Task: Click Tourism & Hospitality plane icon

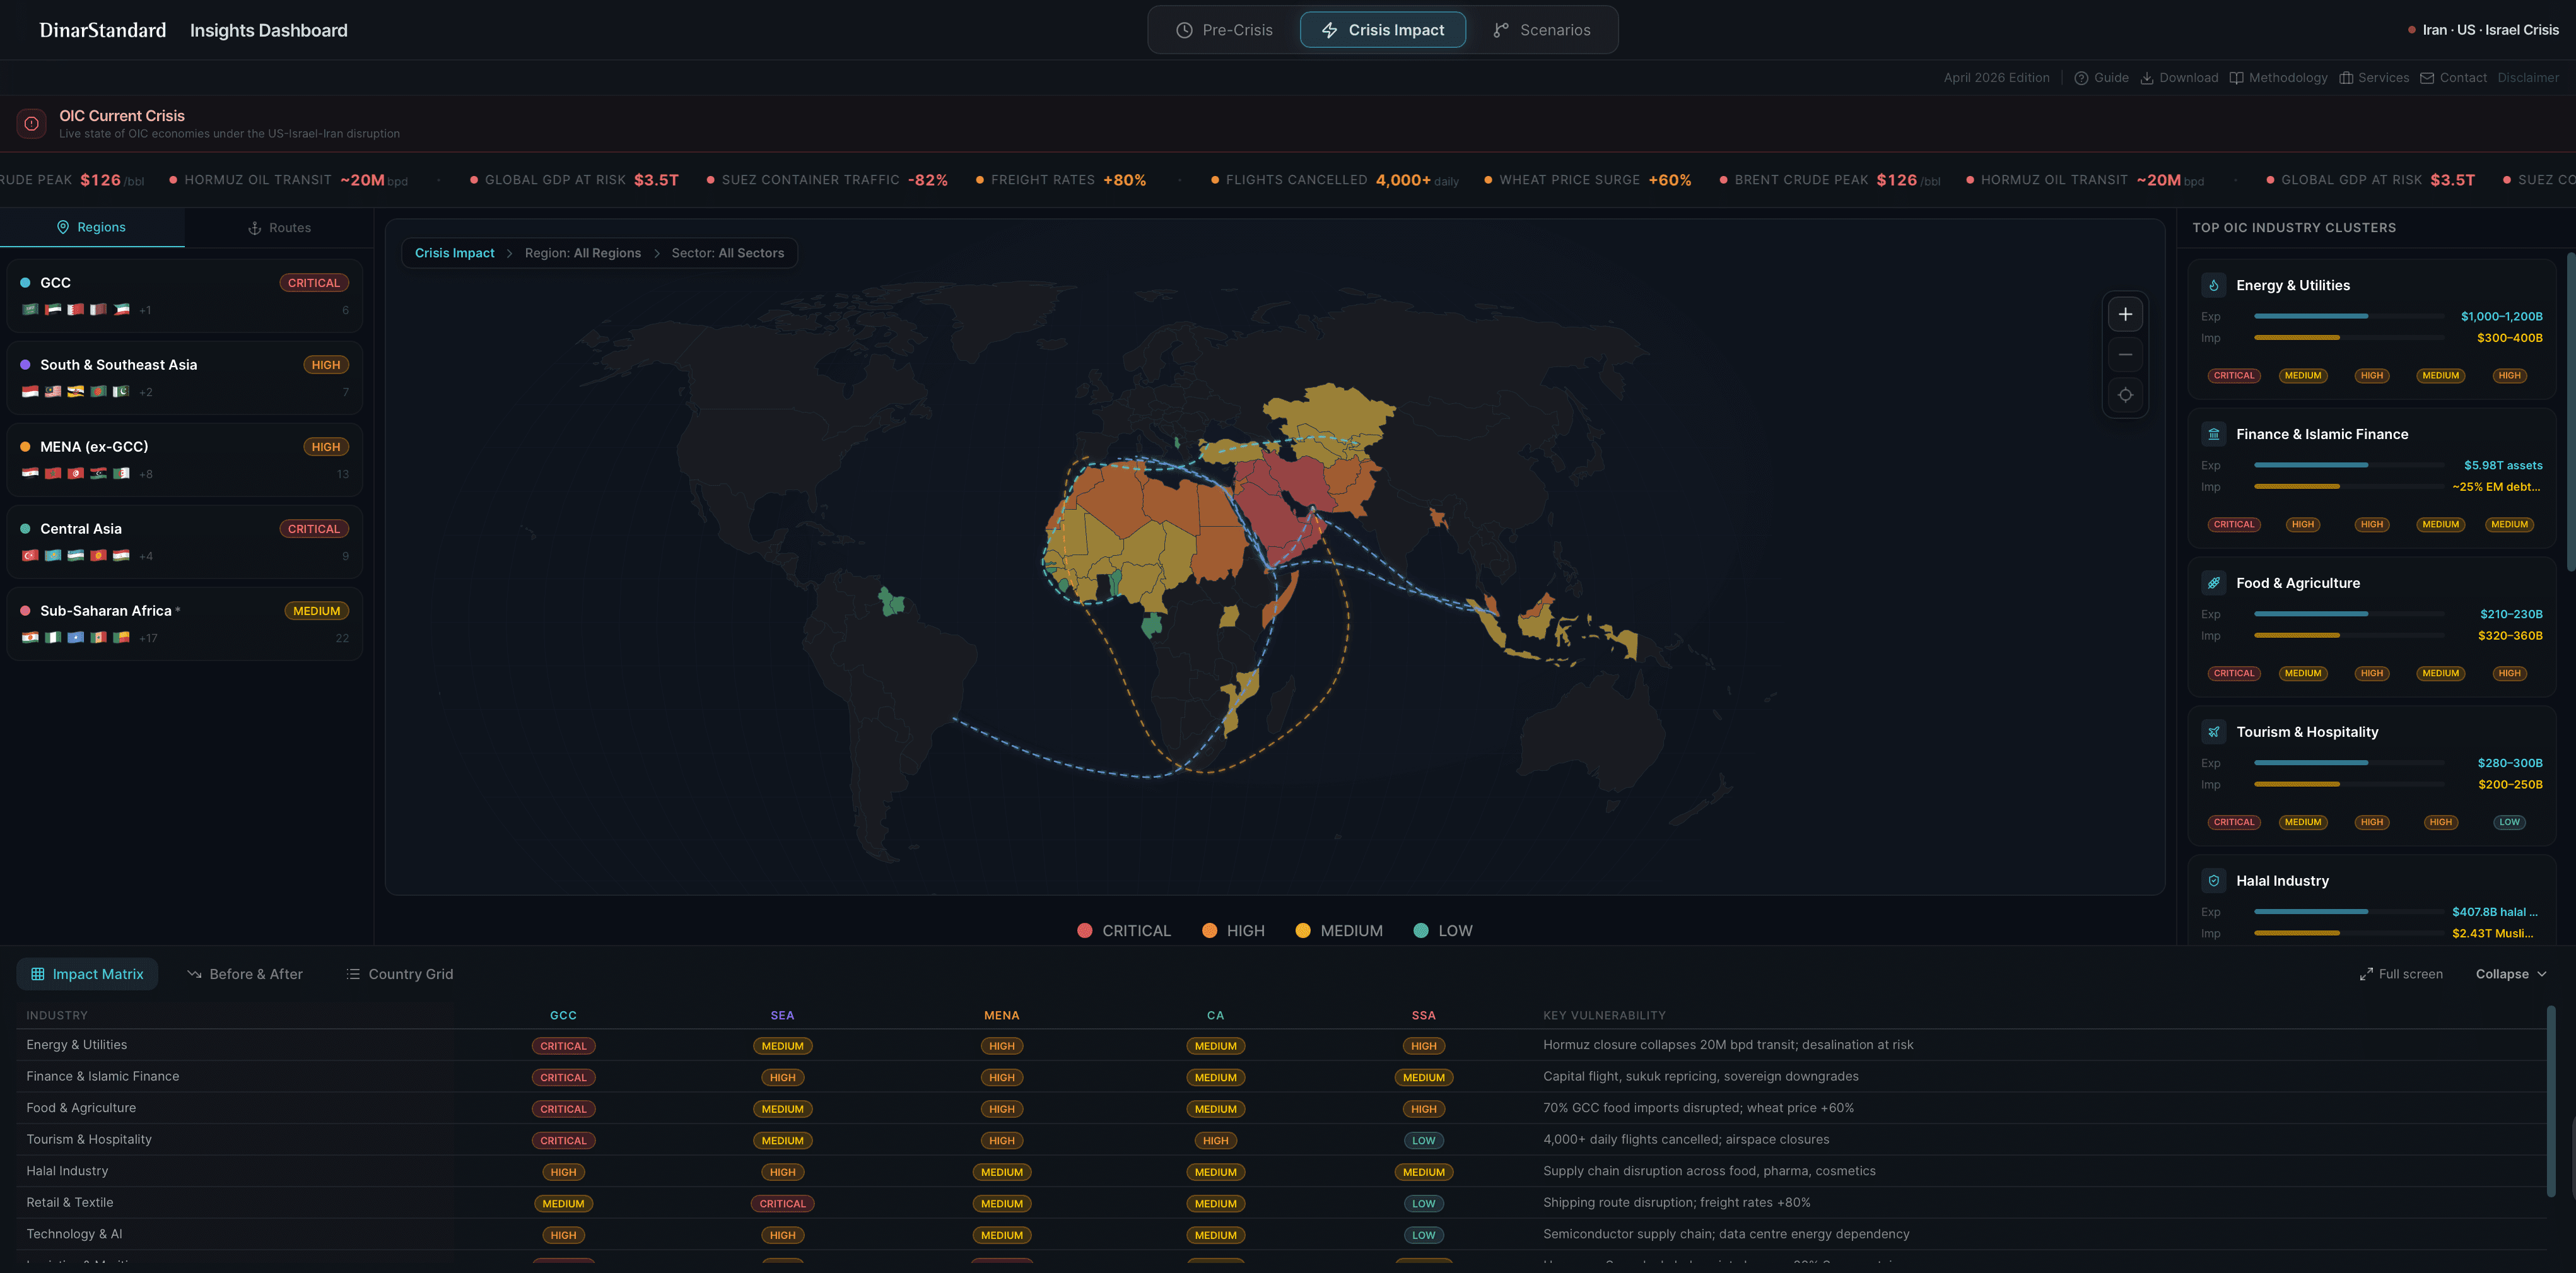Action: 2213,732
